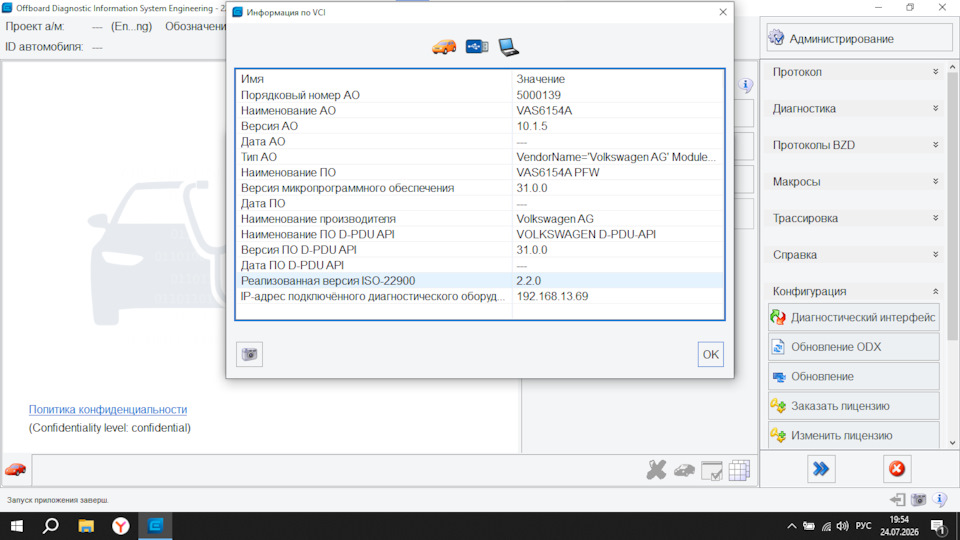Screen dimensions: 960x540
Task: Click the VOLKSWAGEN D-PDU-API value
Action: point(586,234)
